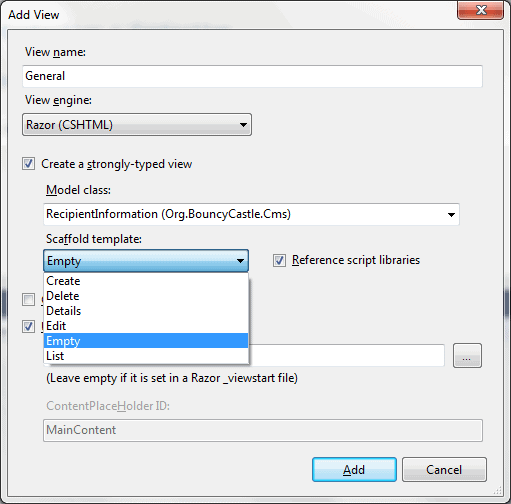The image size is (511, 504).
Task: Choose Details in the template list
Action: [146, 311]
